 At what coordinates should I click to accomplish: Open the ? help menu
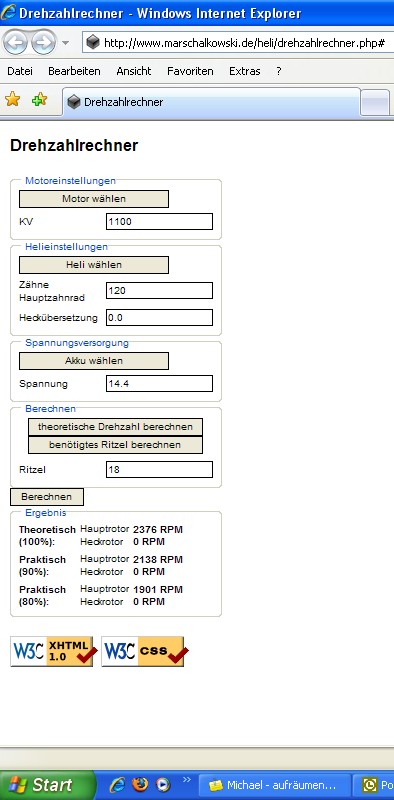(x=279, y=71)
